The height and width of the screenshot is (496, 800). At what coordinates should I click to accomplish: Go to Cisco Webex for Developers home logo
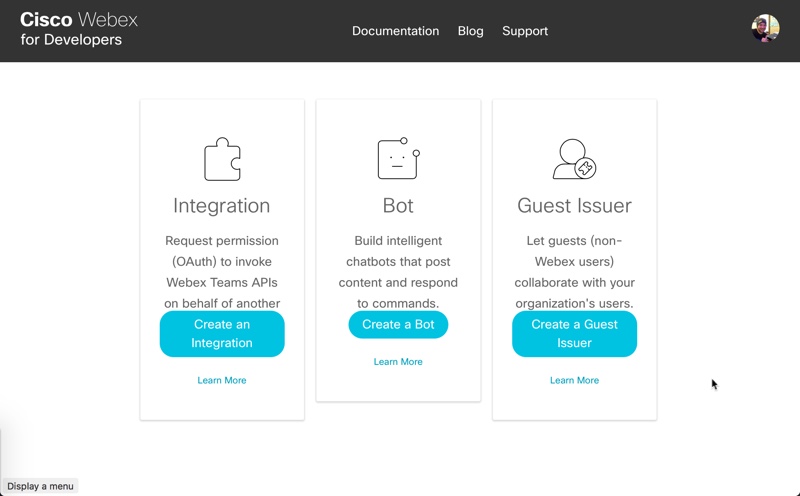pos(79,29)
